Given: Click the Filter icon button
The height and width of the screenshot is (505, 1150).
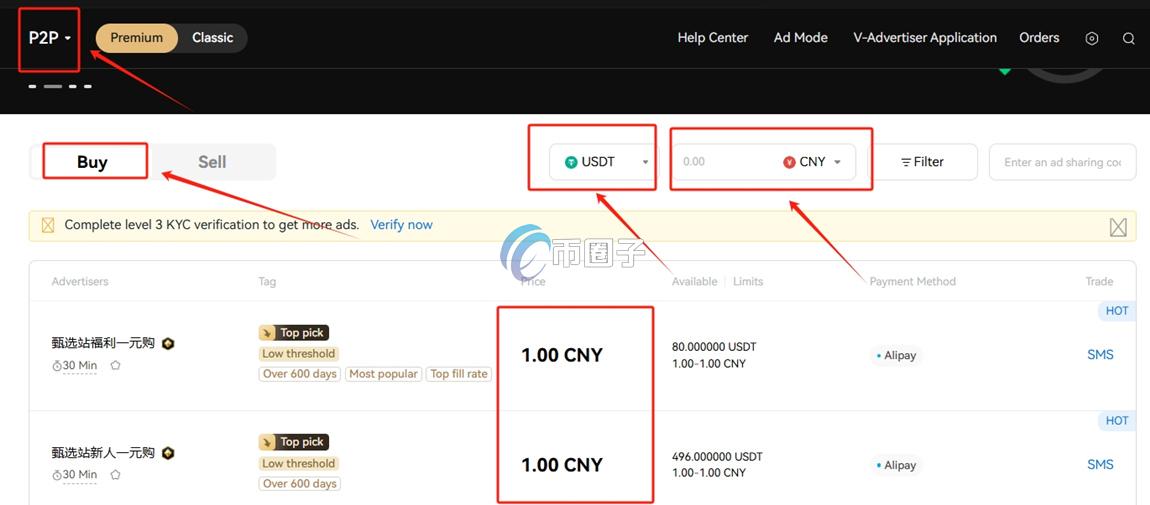Looking at the screenshot, I should pyautogui.click(x=922, y=162).
